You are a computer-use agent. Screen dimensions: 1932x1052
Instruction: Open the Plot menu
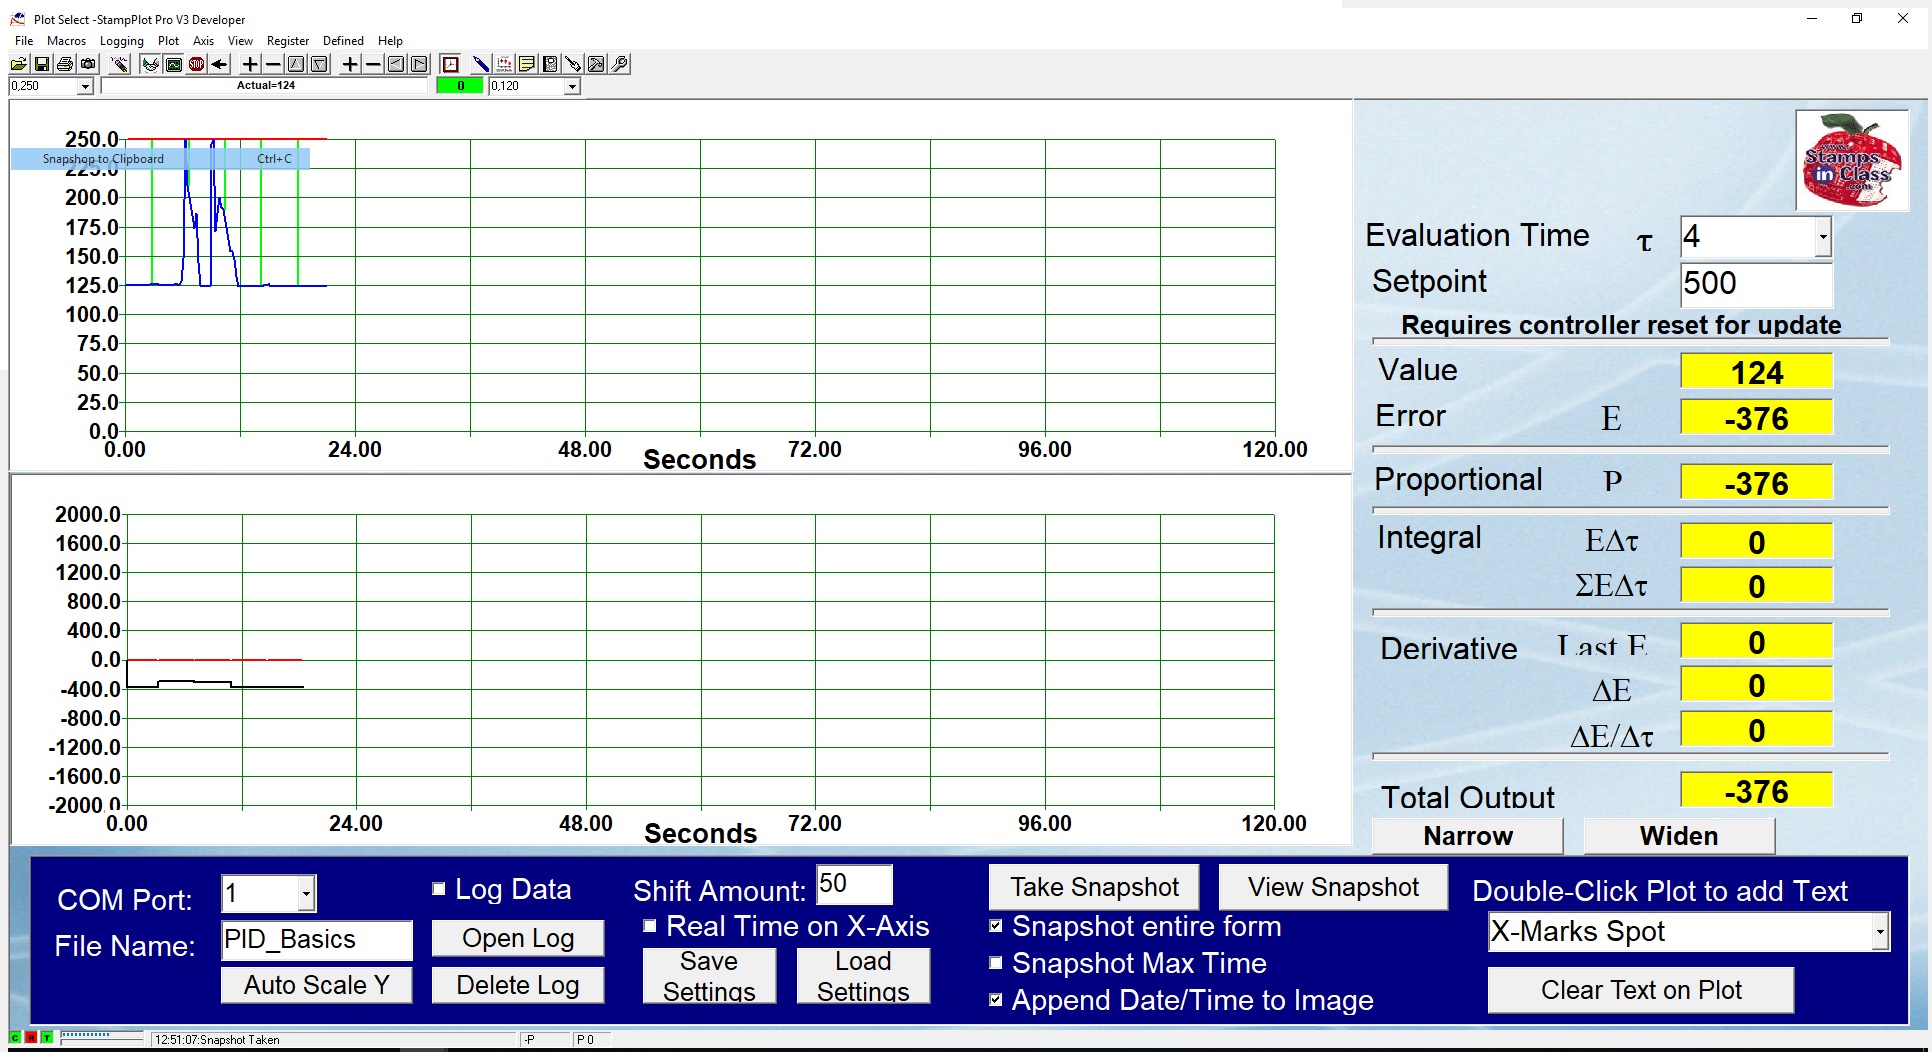click(168, 41)
